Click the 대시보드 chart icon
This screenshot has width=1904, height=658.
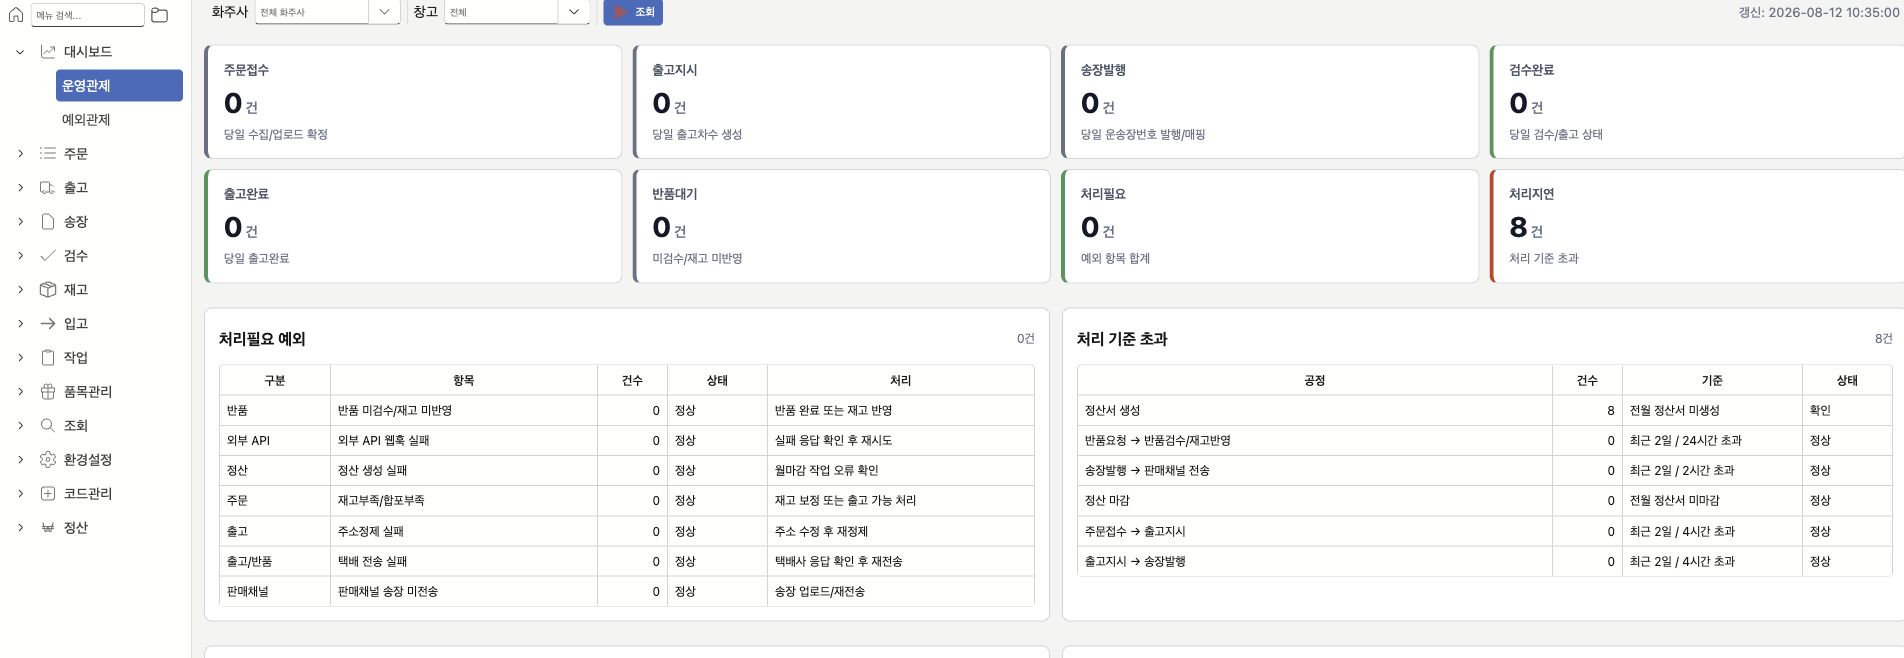click(47, 51)
